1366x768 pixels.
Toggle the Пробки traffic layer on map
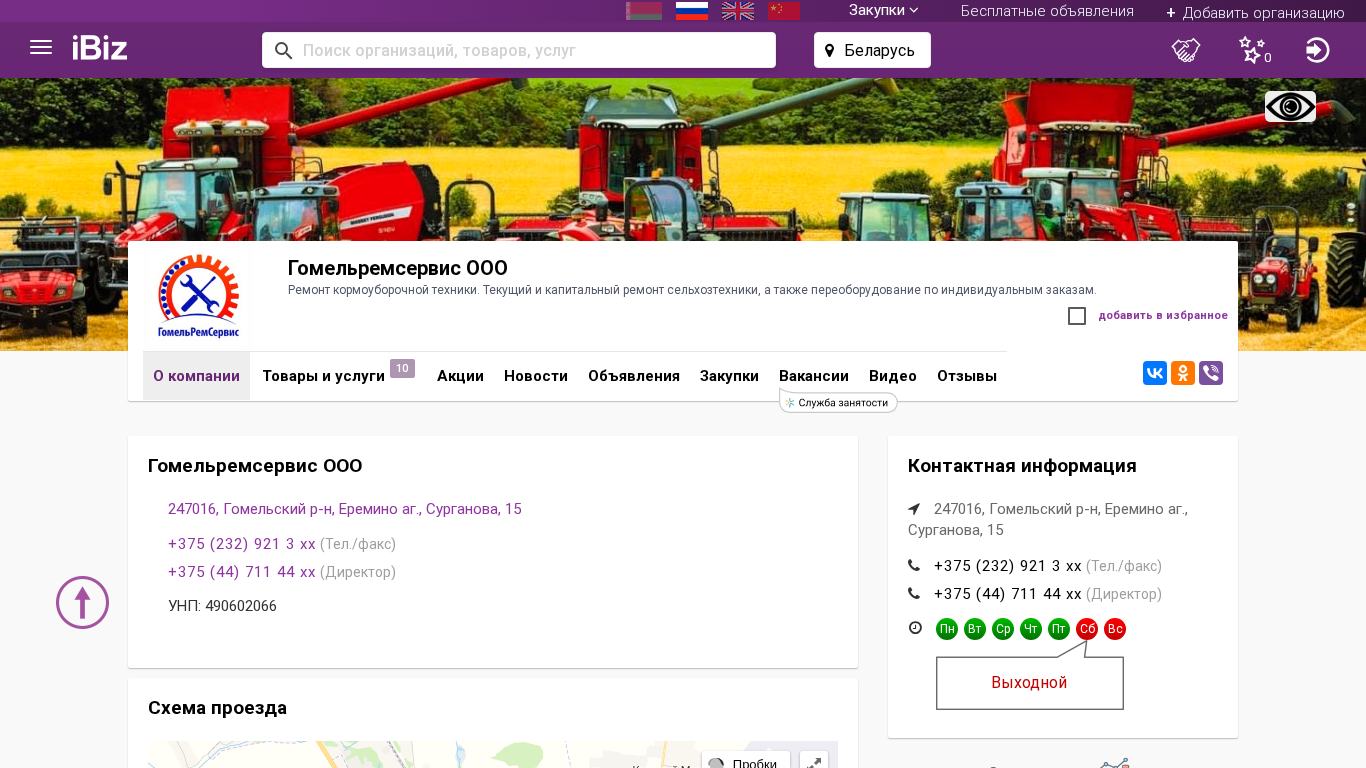coord(745,762)
